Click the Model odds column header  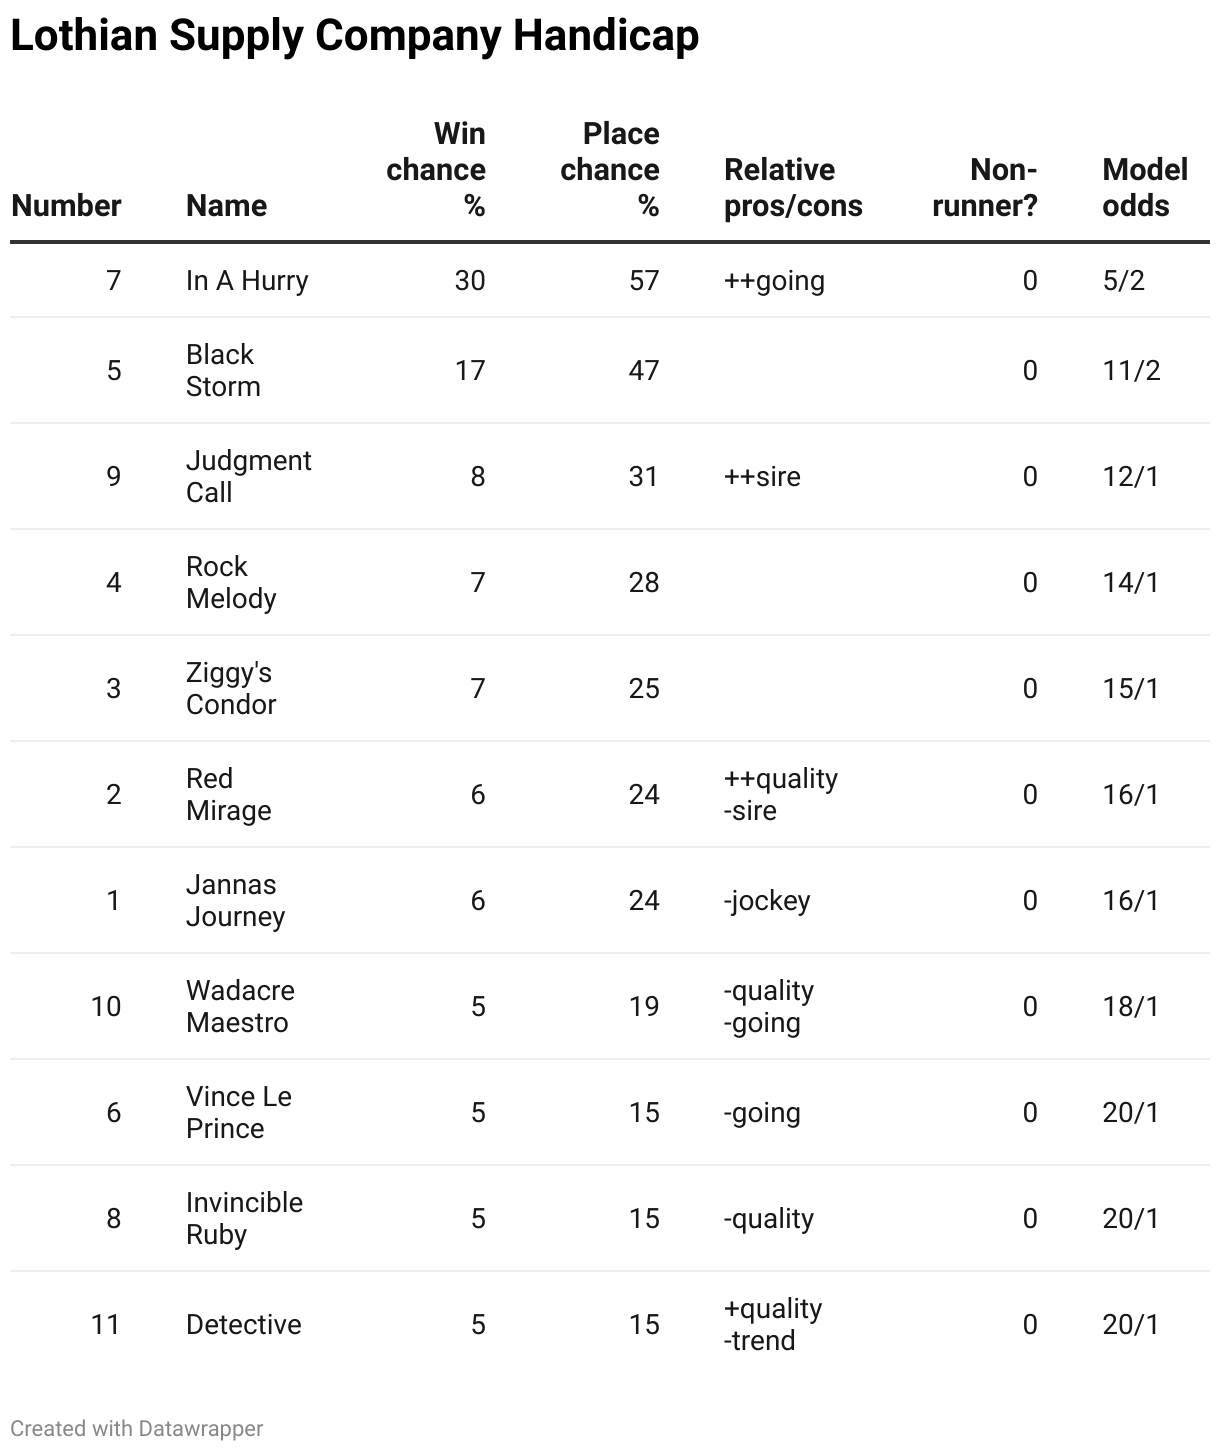point(1145,187)
